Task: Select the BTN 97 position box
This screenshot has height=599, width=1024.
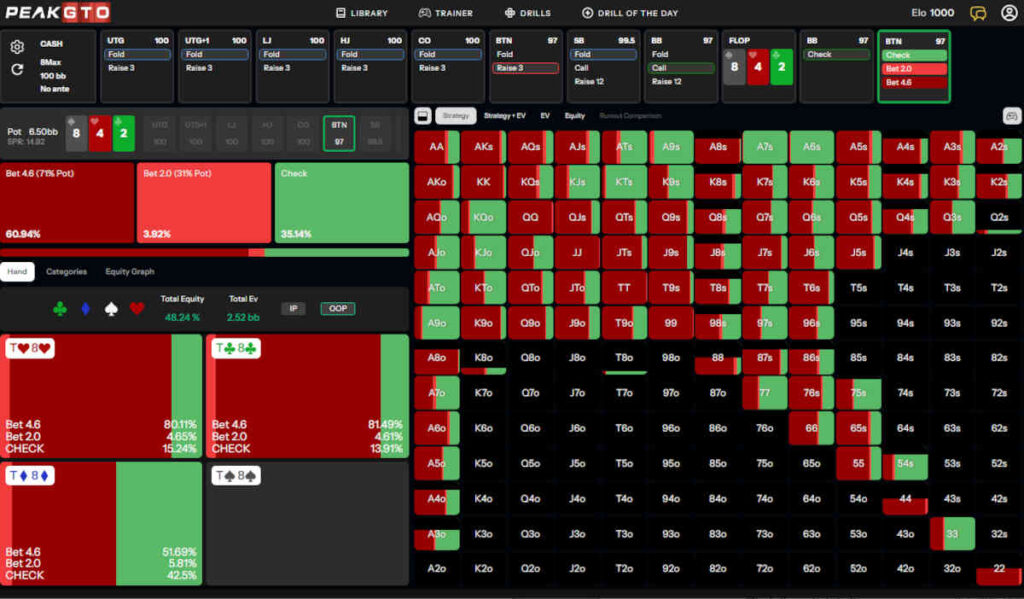Action: (x=339, y=132)
